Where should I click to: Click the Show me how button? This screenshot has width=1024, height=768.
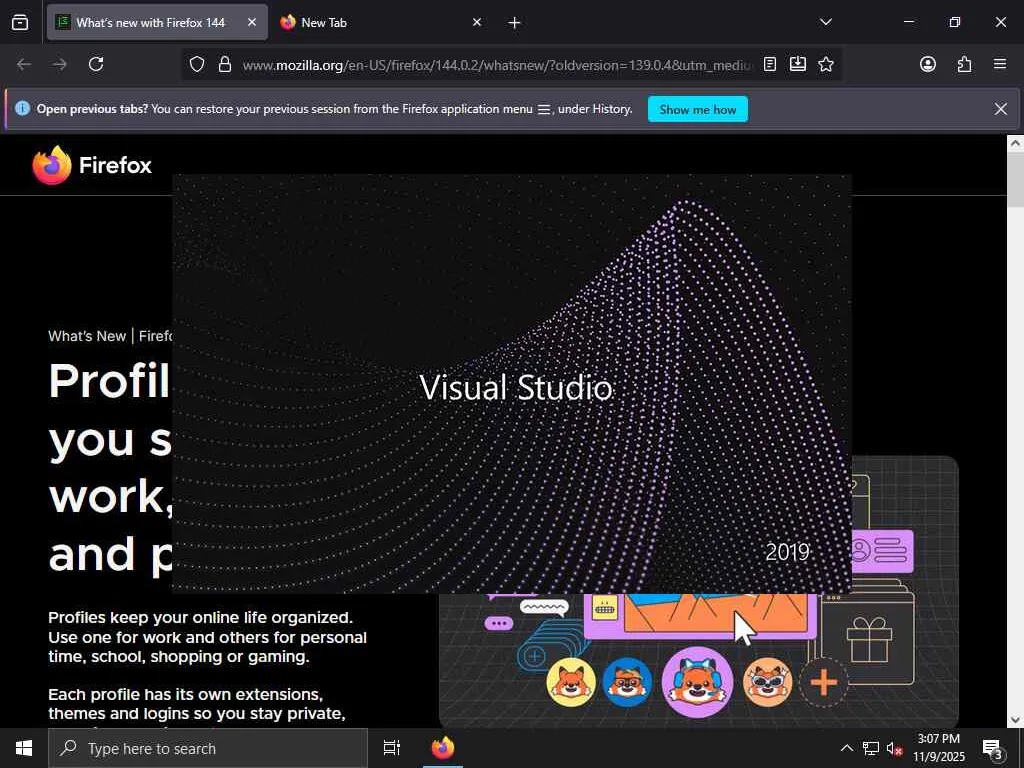pyautogui.click(x=697, y=109)
